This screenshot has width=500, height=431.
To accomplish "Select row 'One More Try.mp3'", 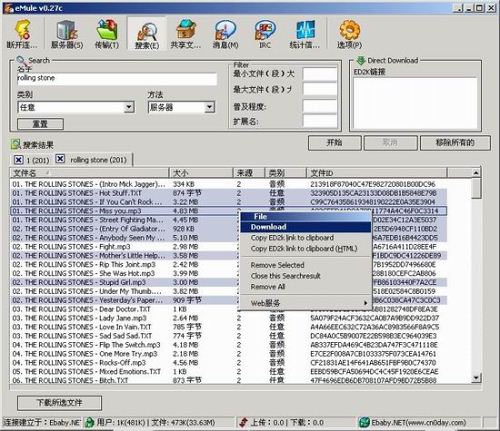I will (x=229, y=354).
